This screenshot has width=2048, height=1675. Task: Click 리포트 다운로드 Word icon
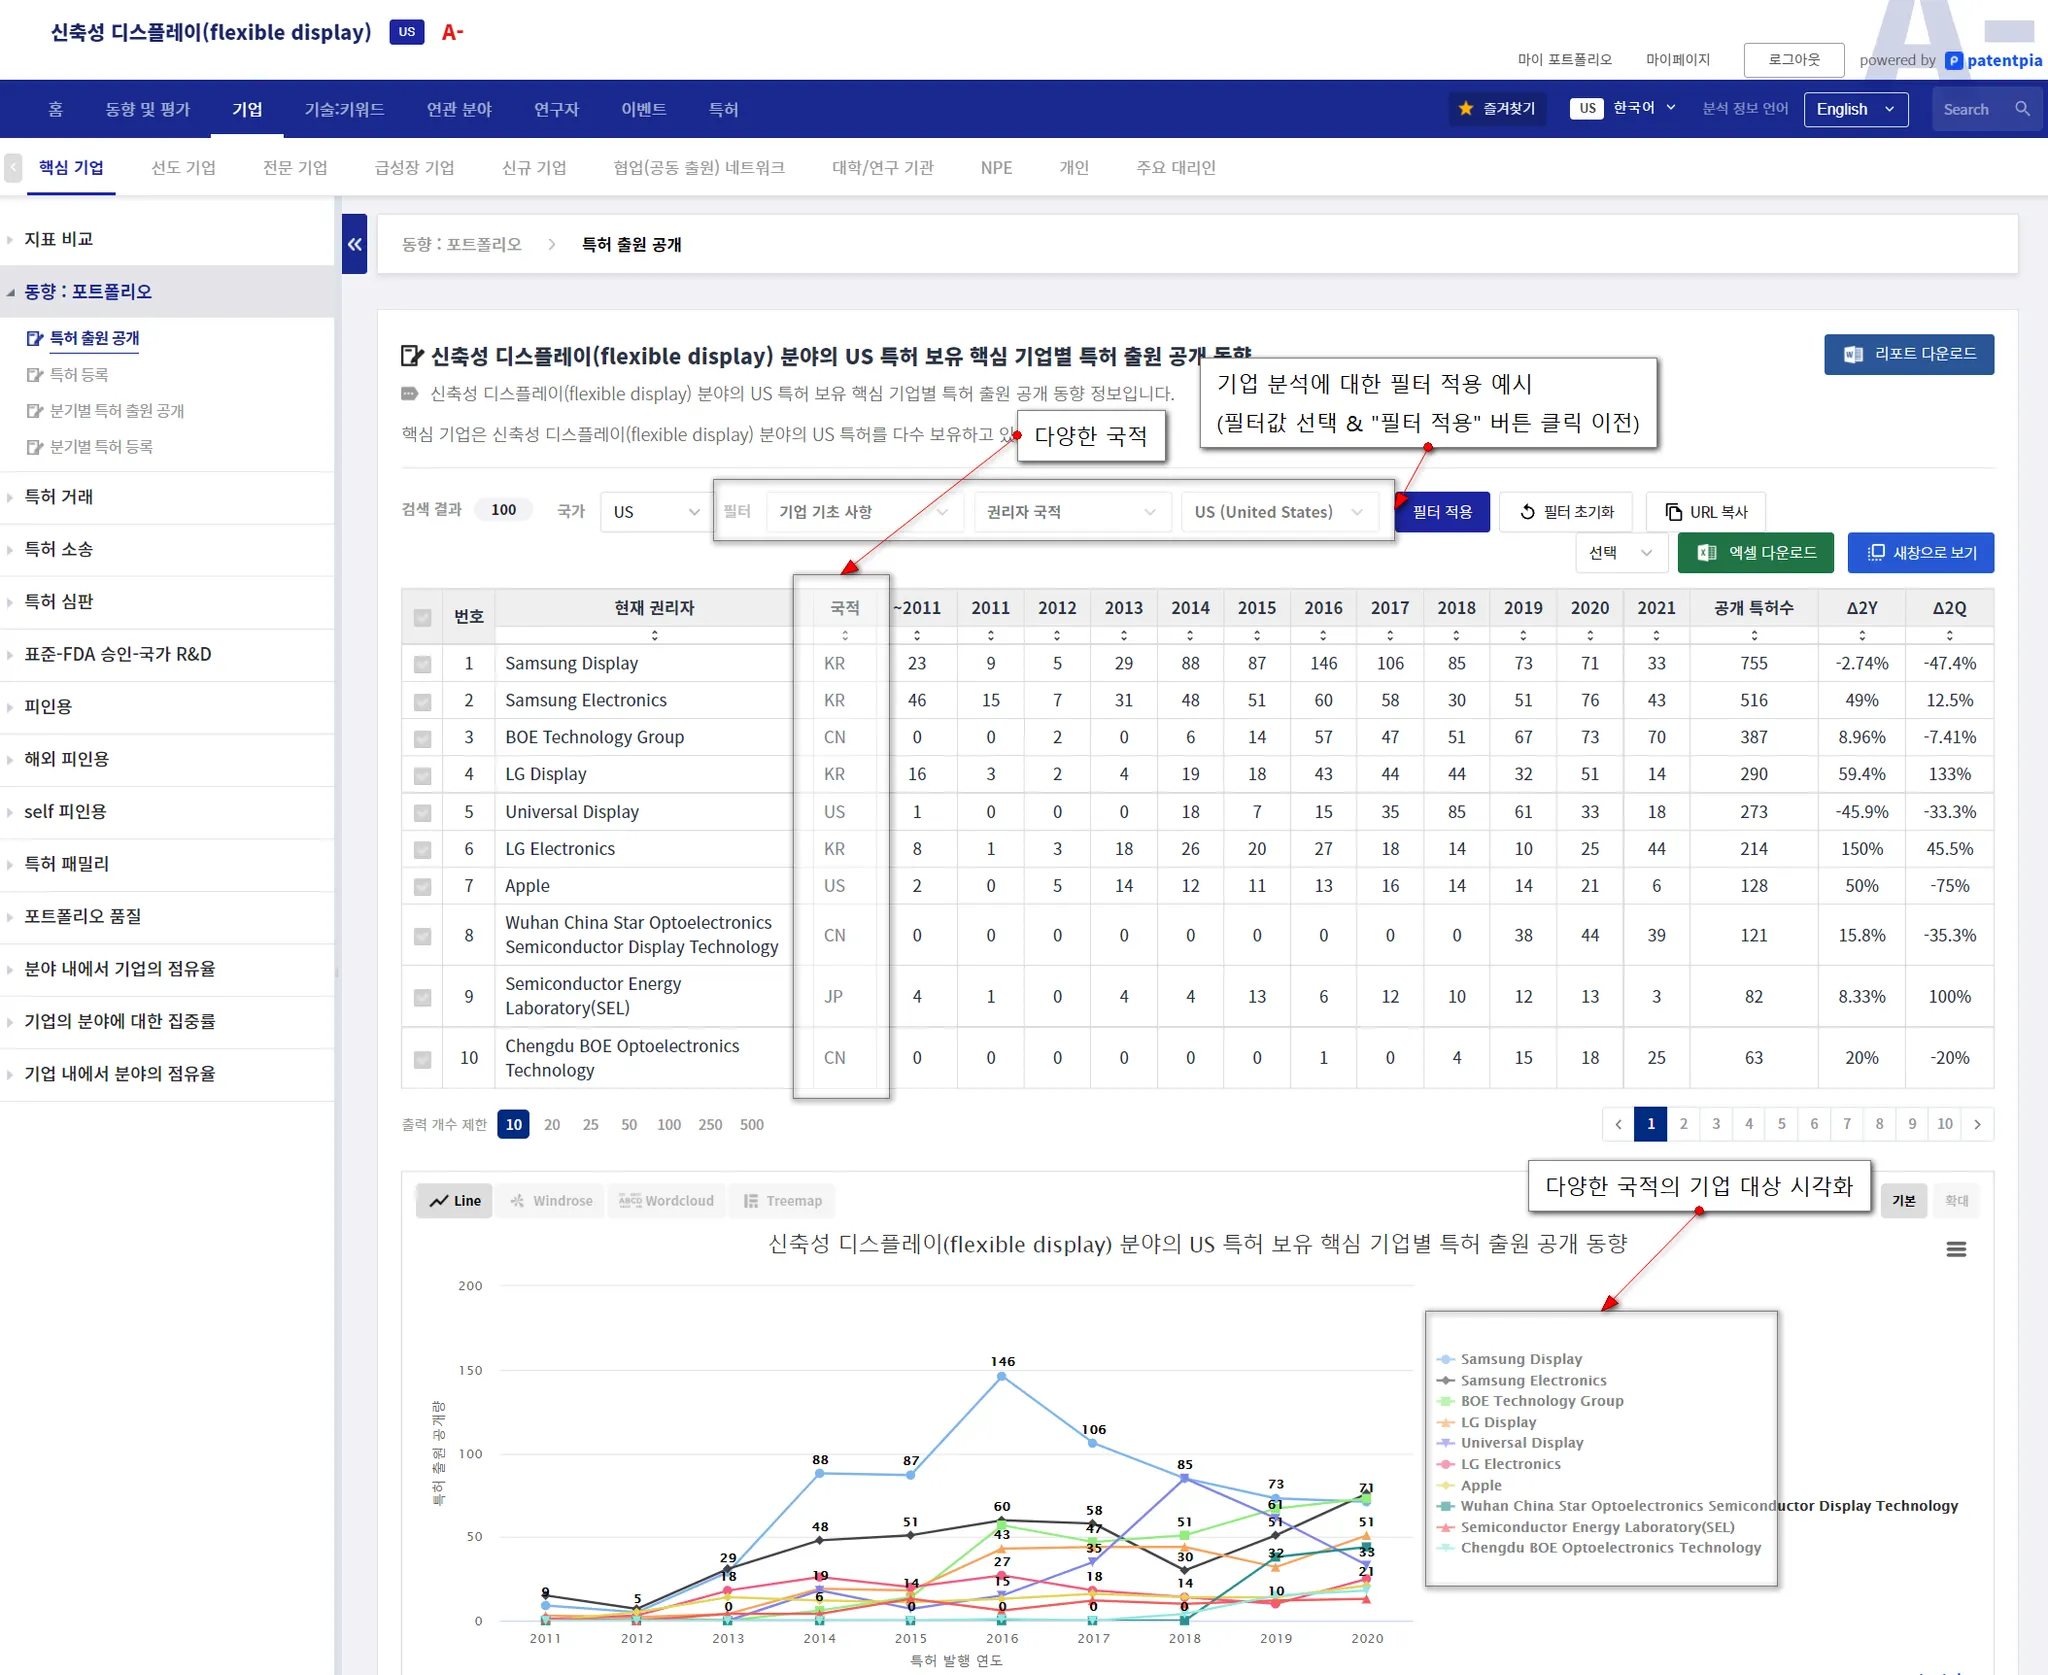tap(1853, 354)
